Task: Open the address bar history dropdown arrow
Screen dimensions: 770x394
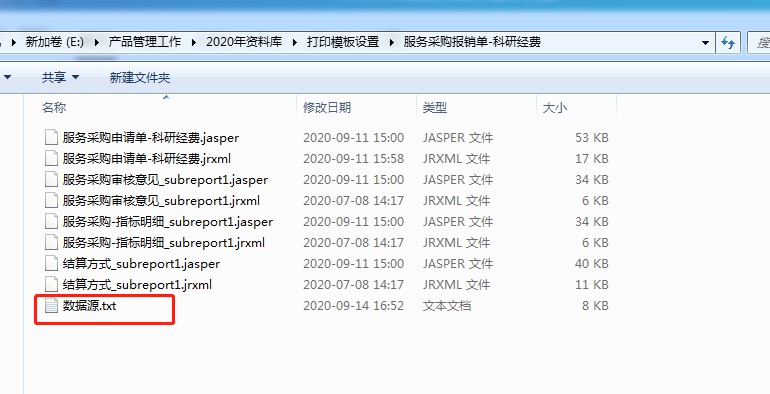Action: point(705,43)
